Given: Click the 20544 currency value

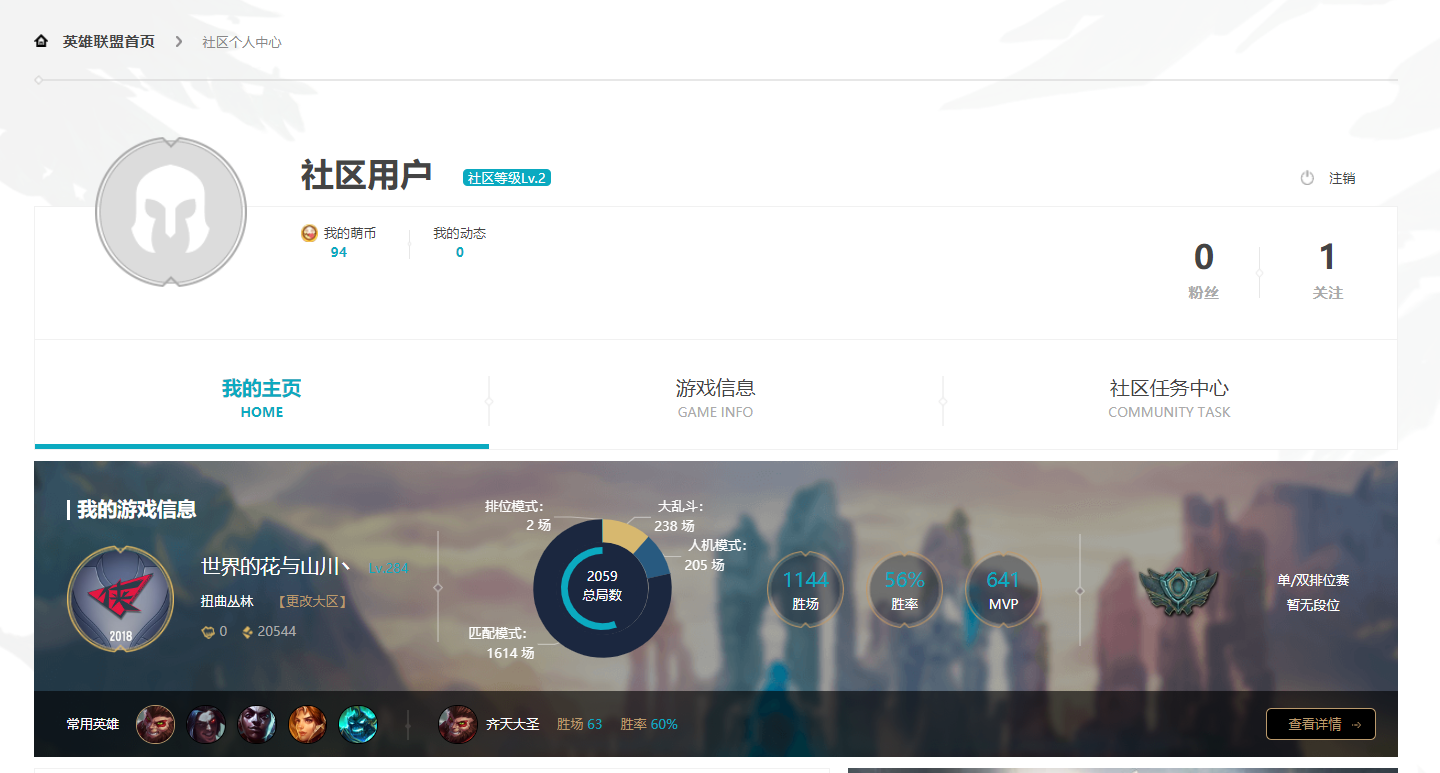Looking at the screenshot, I should [x=277, y=631].
